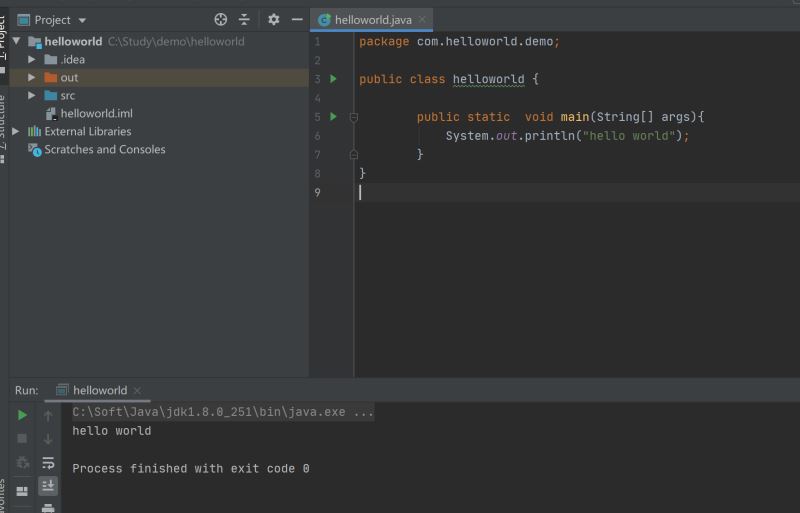Expand the src folder
Image resolution: width=800 pixels, height=513 pixels.
pyautogui.click(x=32, y=96)
